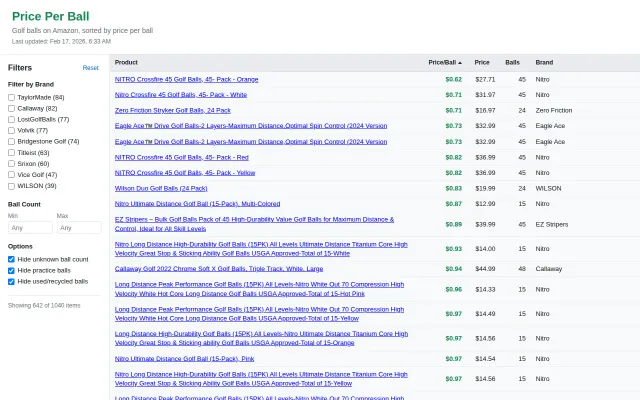Uncheck Hide used/recycled balls option

(11, 282)
